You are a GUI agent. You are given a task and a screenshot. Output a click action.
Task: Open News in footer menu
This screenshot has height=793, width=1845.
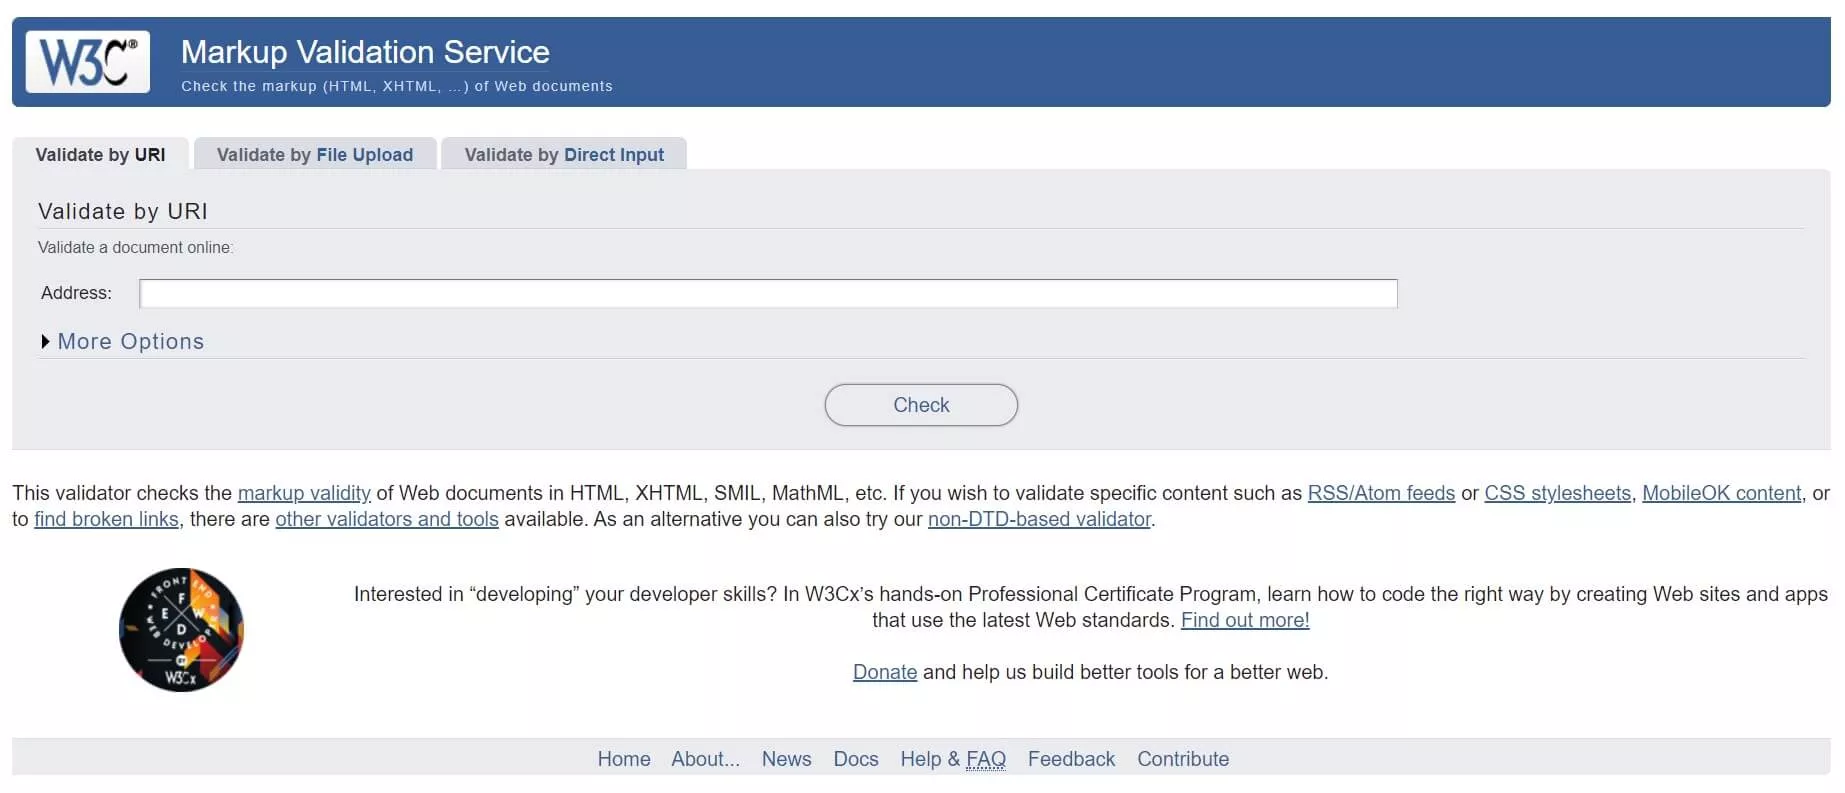pyautogui.click(x=787, y=759)
